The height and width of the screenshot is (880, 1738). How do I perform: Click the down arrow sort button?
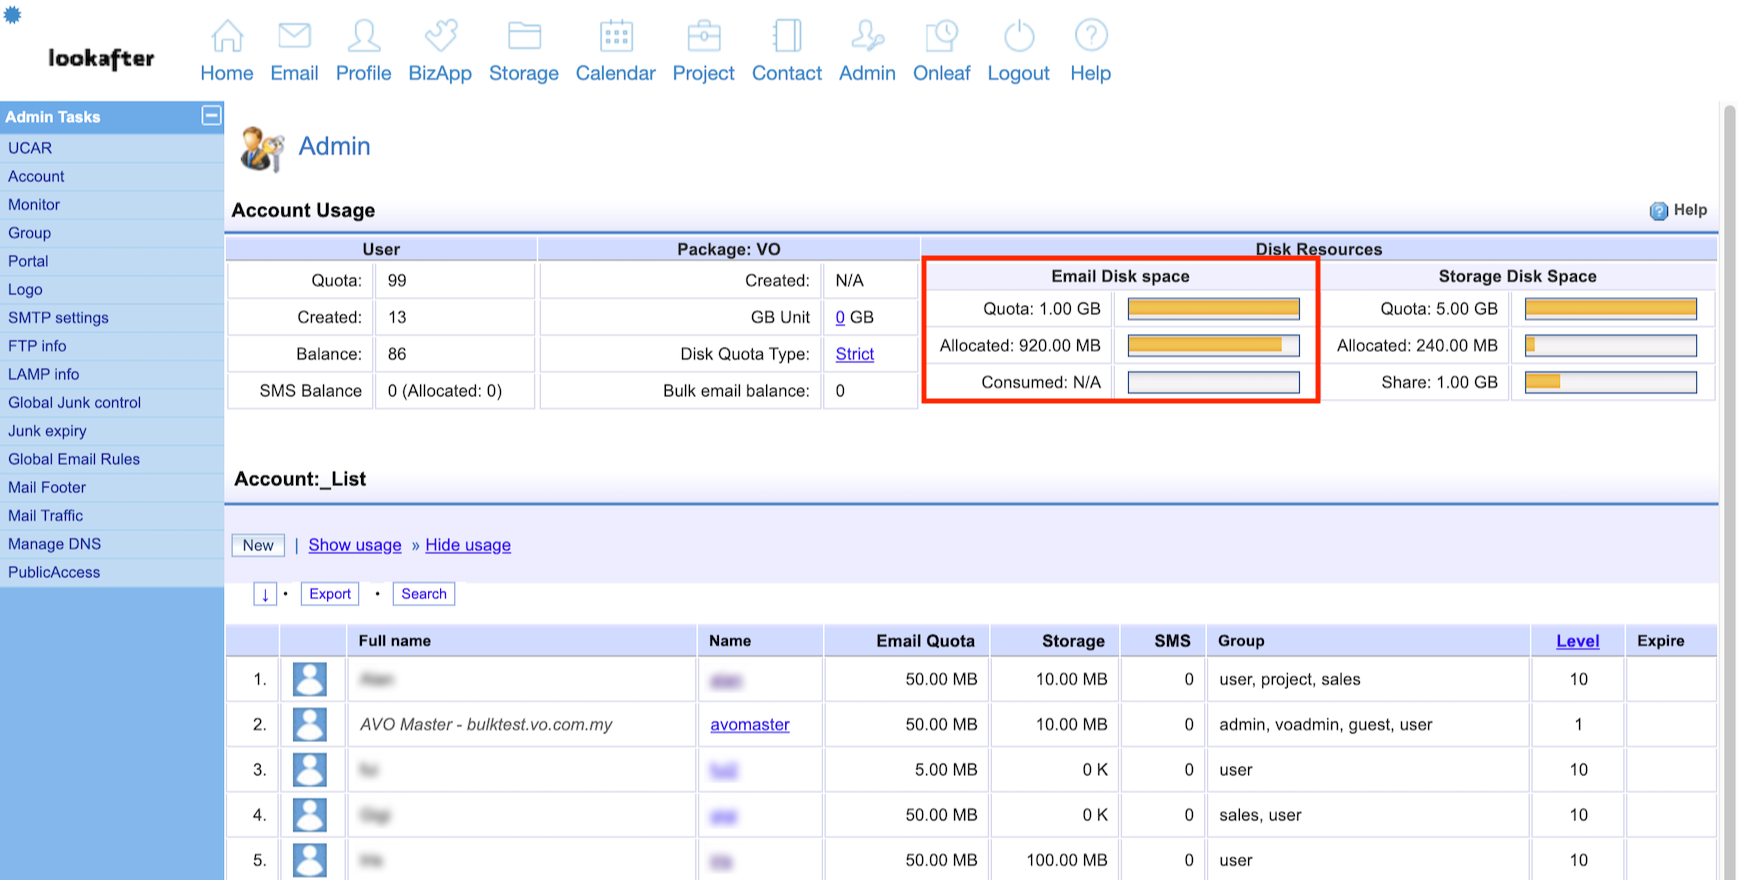[265, 594]
